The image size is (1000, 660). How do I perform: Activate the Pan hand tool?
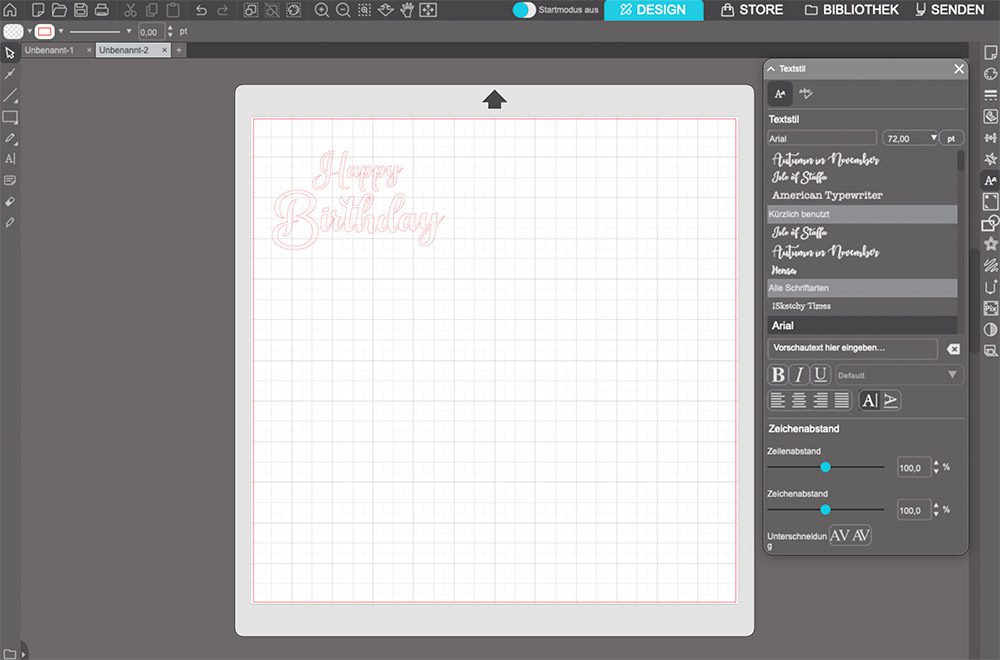click(x=406, y=10)
